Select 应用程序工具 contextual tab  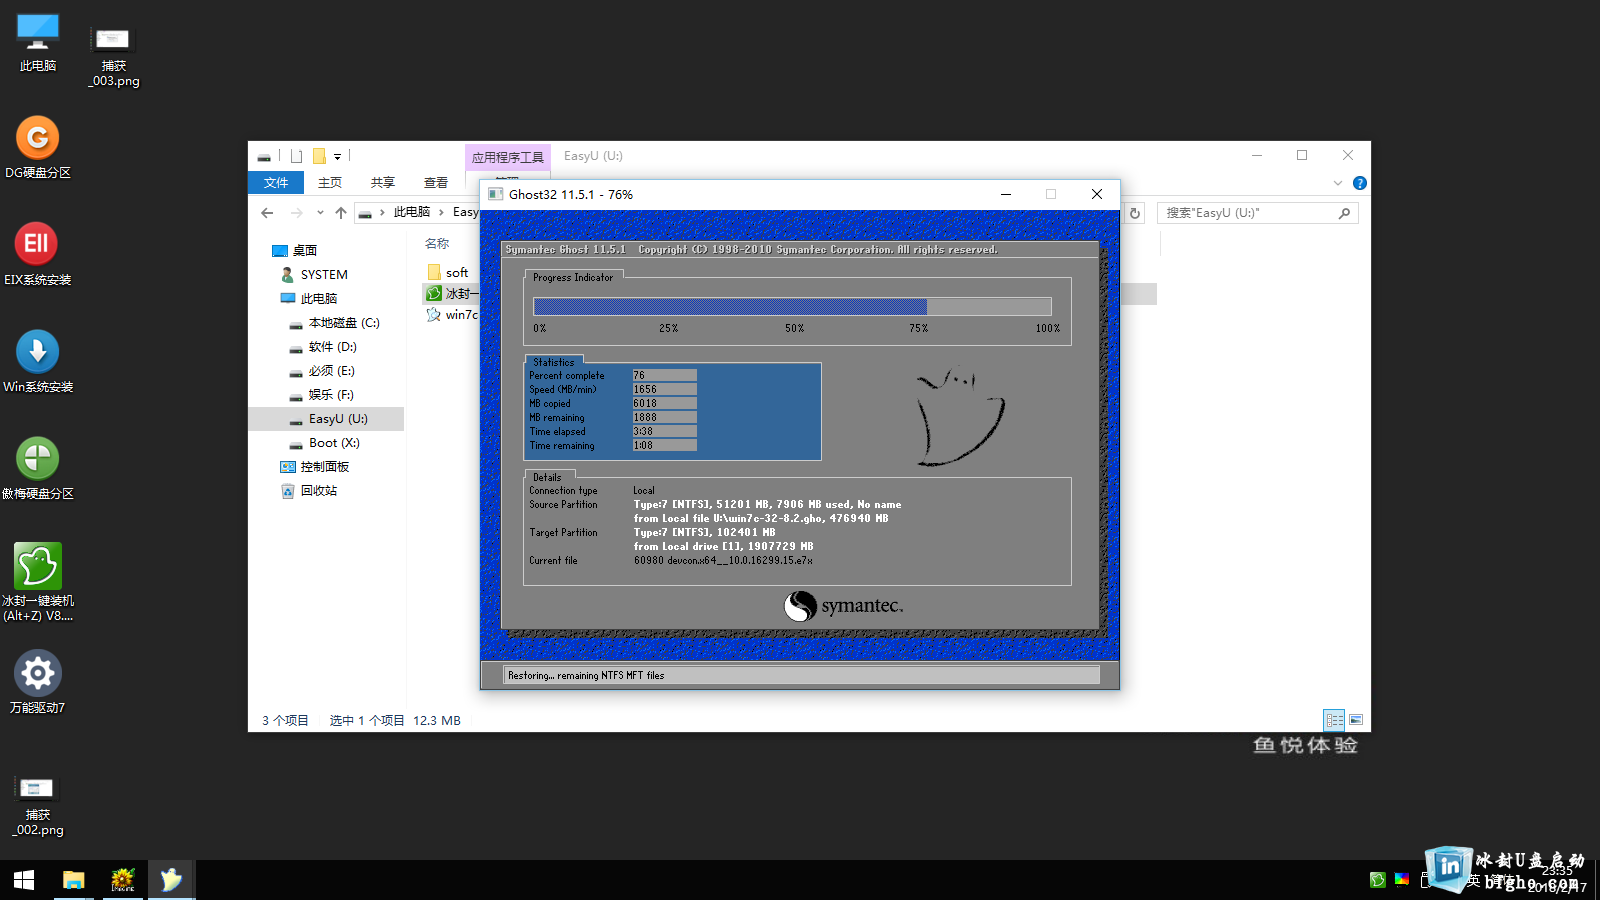[x=508, y=157]
